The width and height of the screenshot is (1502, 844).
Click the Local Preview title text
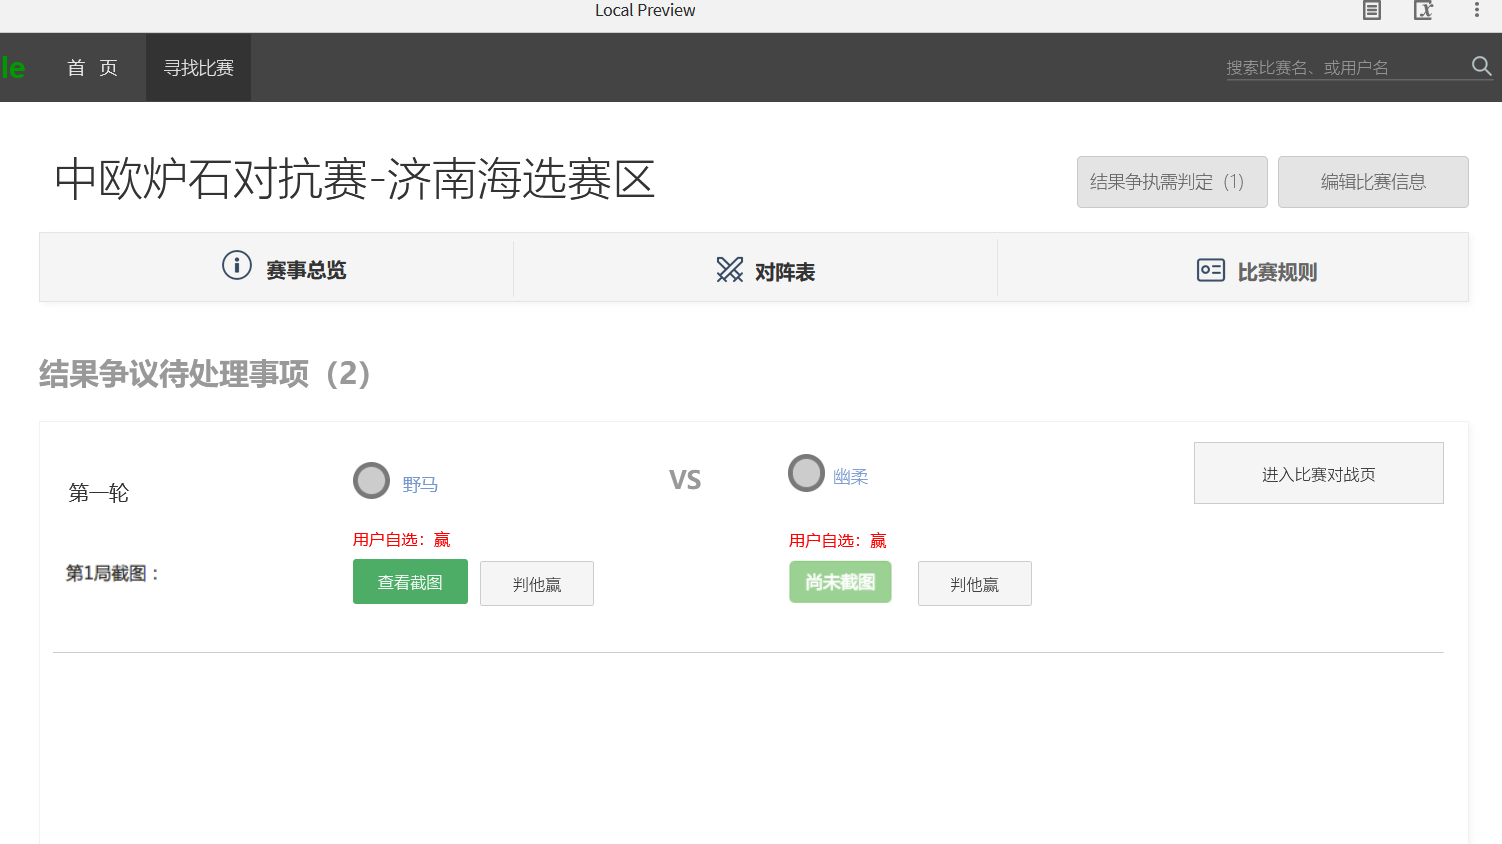click(645, 10)
